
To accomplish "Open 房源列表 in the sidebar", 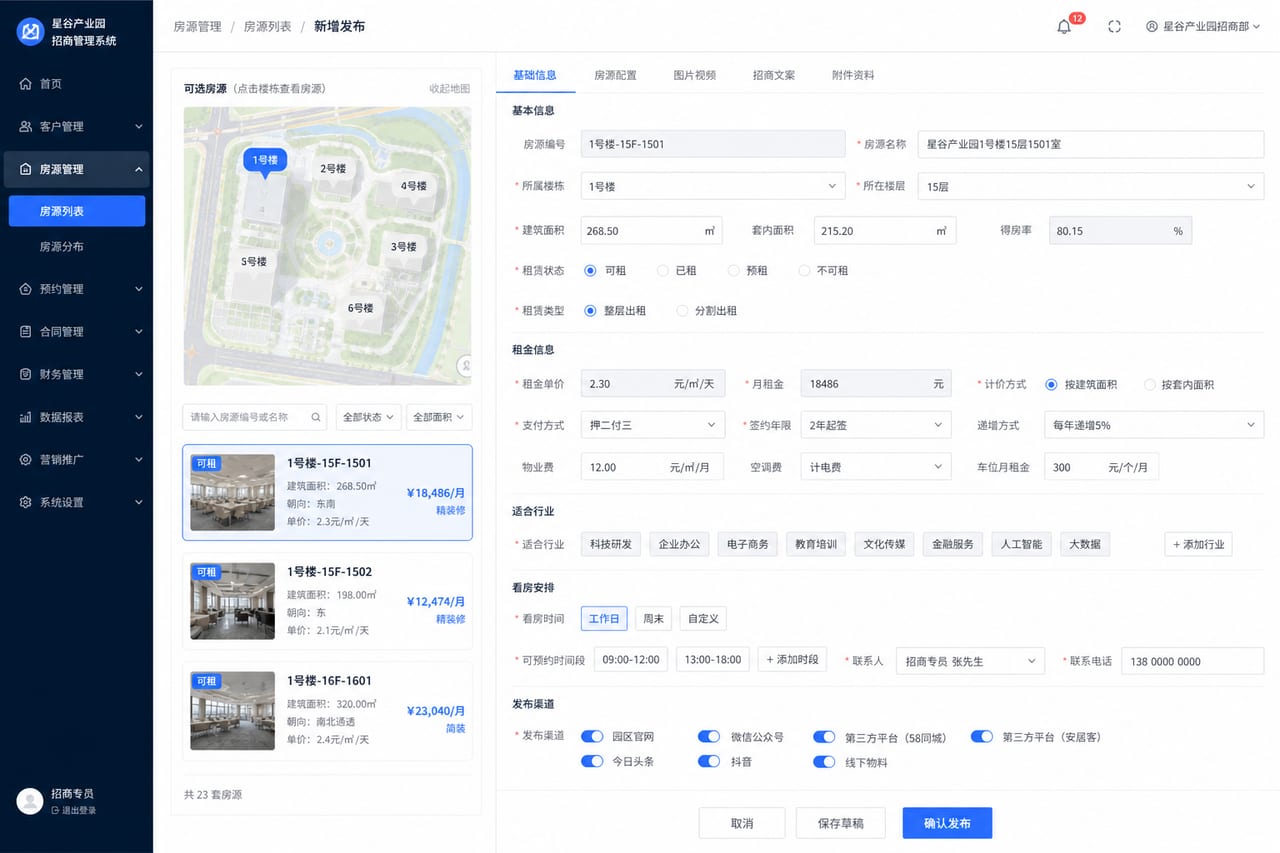I will coord(76,211).
